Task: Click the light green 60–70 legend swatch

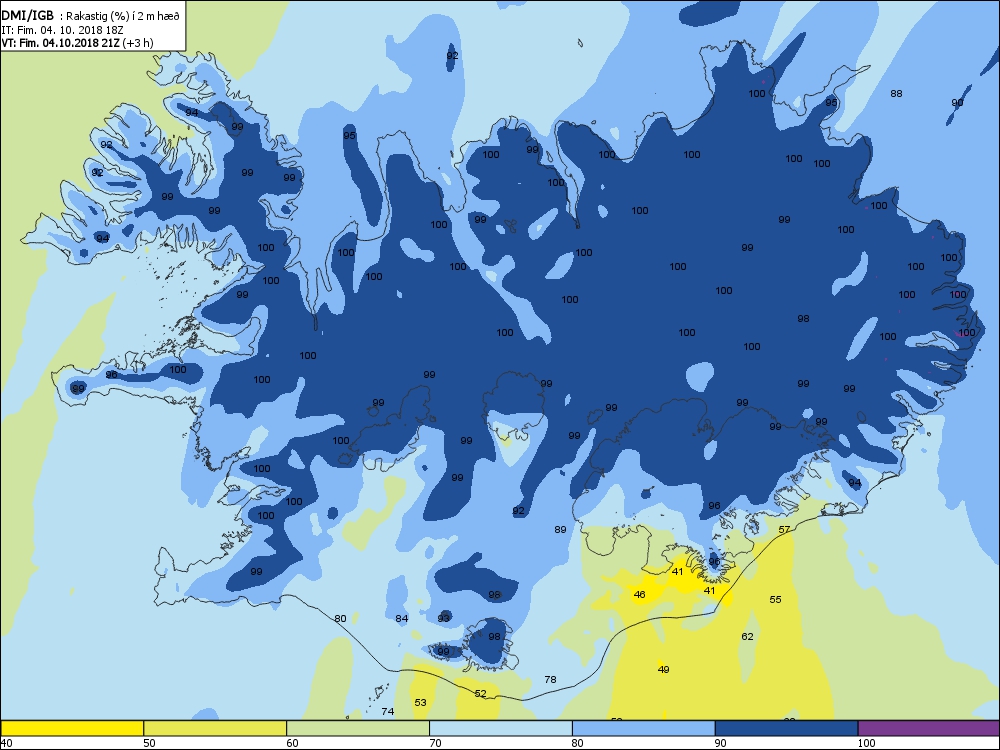Action: coord(358,728)
